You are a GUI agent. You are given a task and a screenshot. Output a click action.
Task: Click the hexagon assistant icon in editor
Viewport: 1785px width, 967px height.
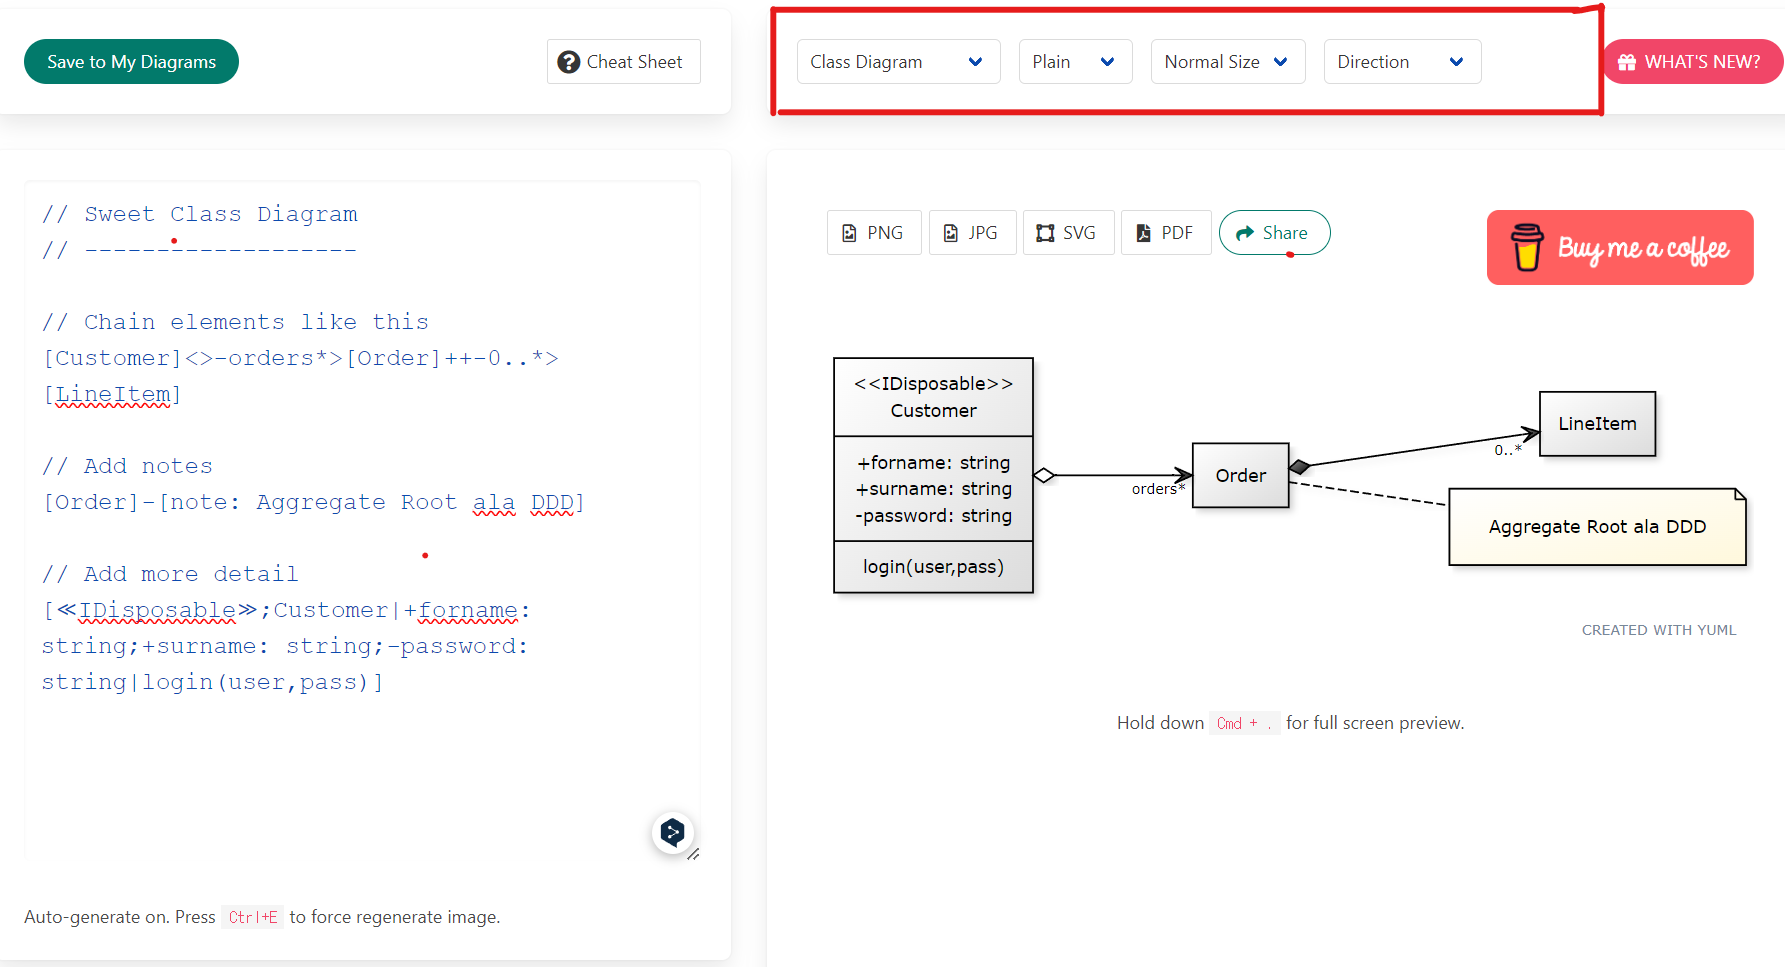[672, 832]
